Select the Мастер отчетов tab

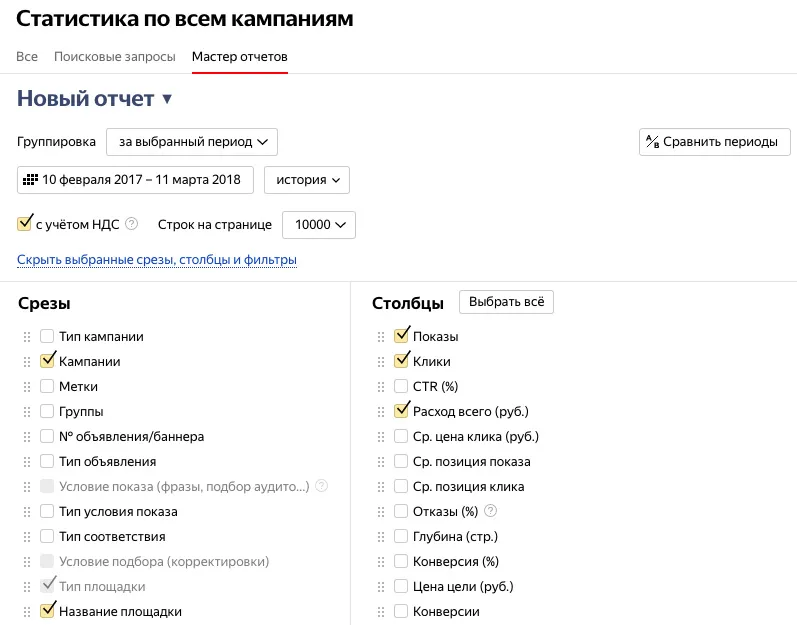coord(240,56)
